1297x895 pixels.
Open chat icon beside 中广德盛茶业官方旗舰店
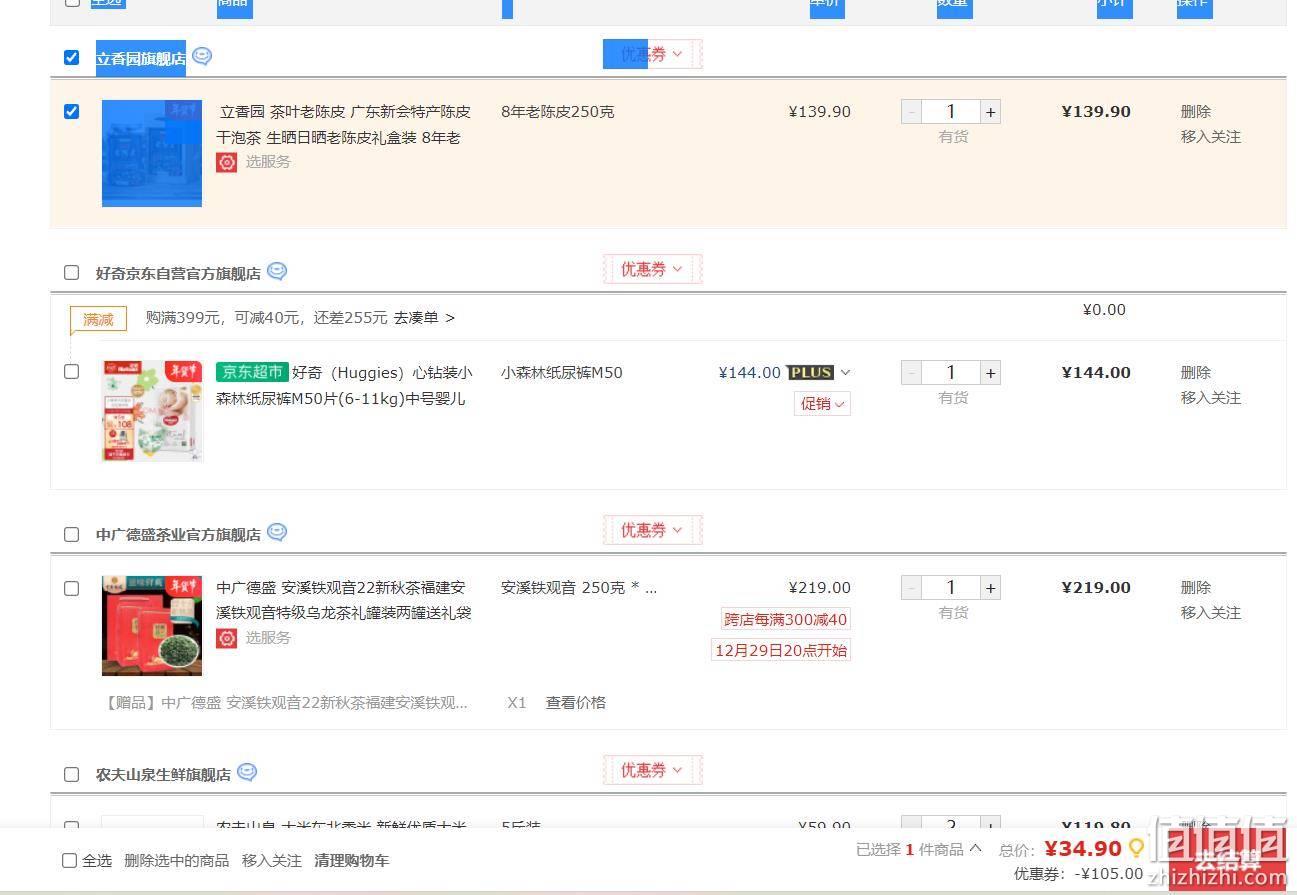pyautogui.click(x=277, y=532)
